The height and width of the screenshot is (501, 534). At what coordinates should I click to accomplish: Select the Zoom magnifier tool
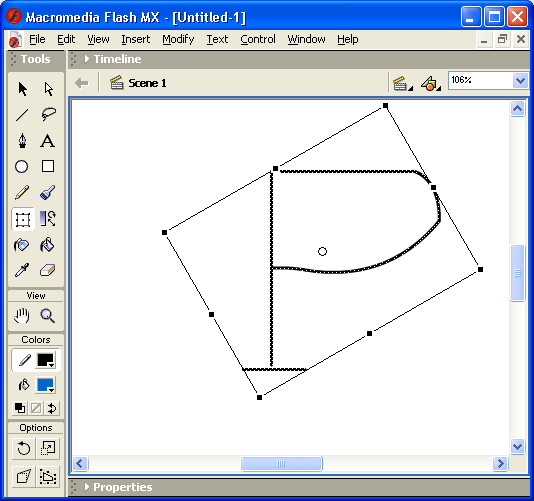click(x=48, y=316)
